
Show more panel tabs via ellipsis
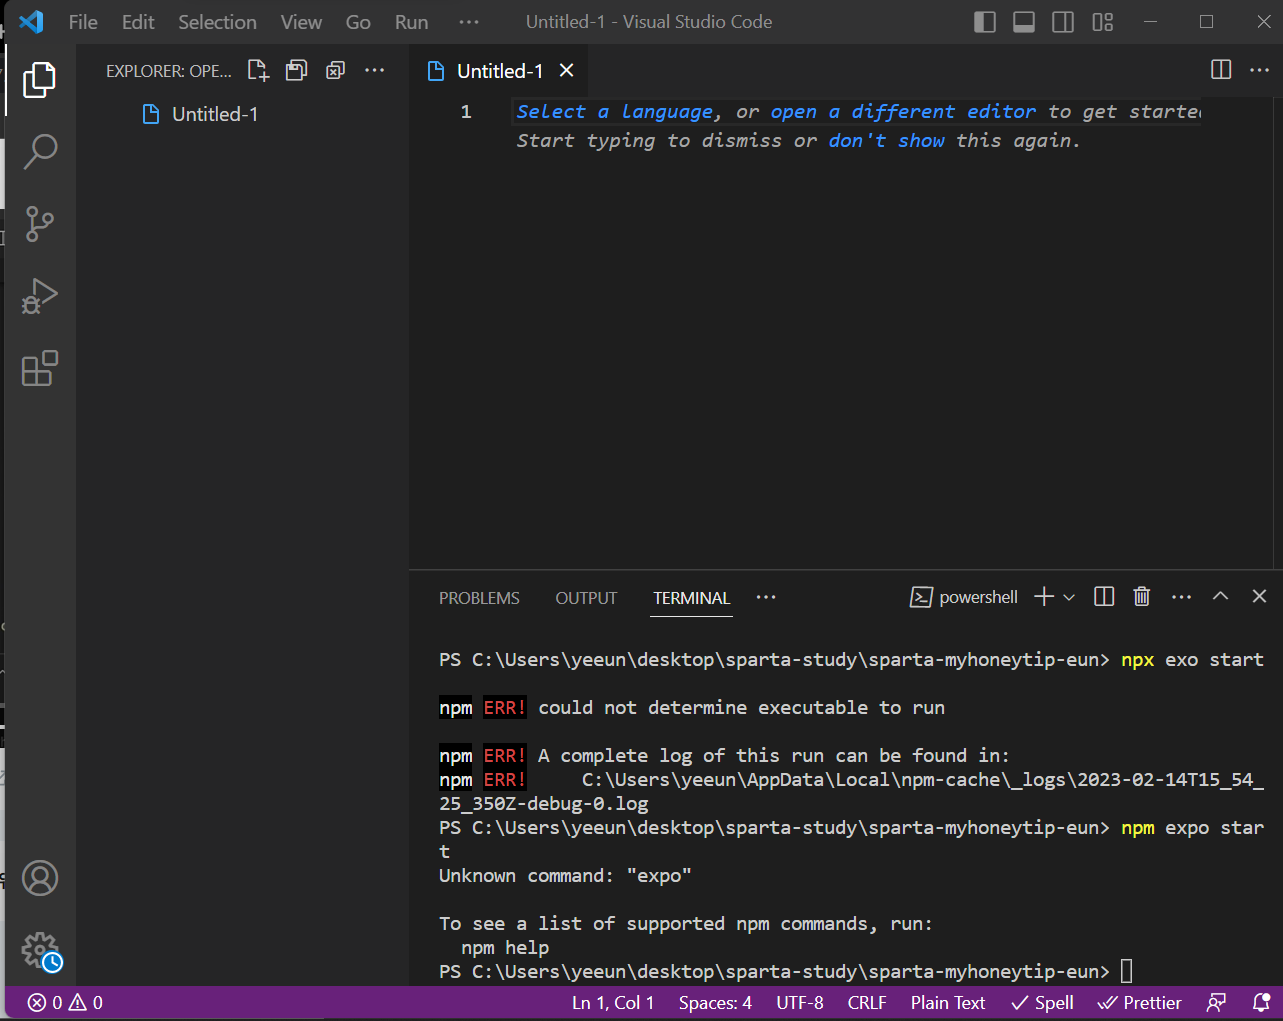click(766, 597)
